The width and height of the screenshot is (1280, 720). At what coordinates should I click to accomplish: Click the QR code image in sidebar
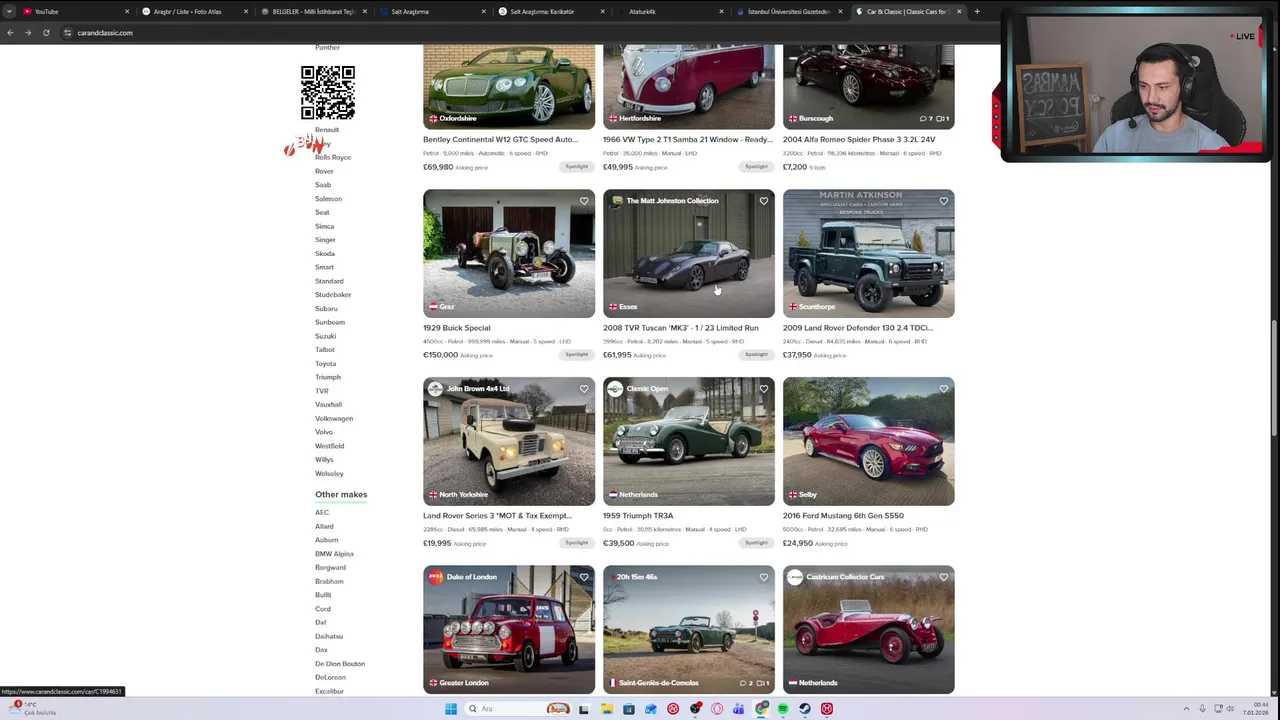click(328, 93)
